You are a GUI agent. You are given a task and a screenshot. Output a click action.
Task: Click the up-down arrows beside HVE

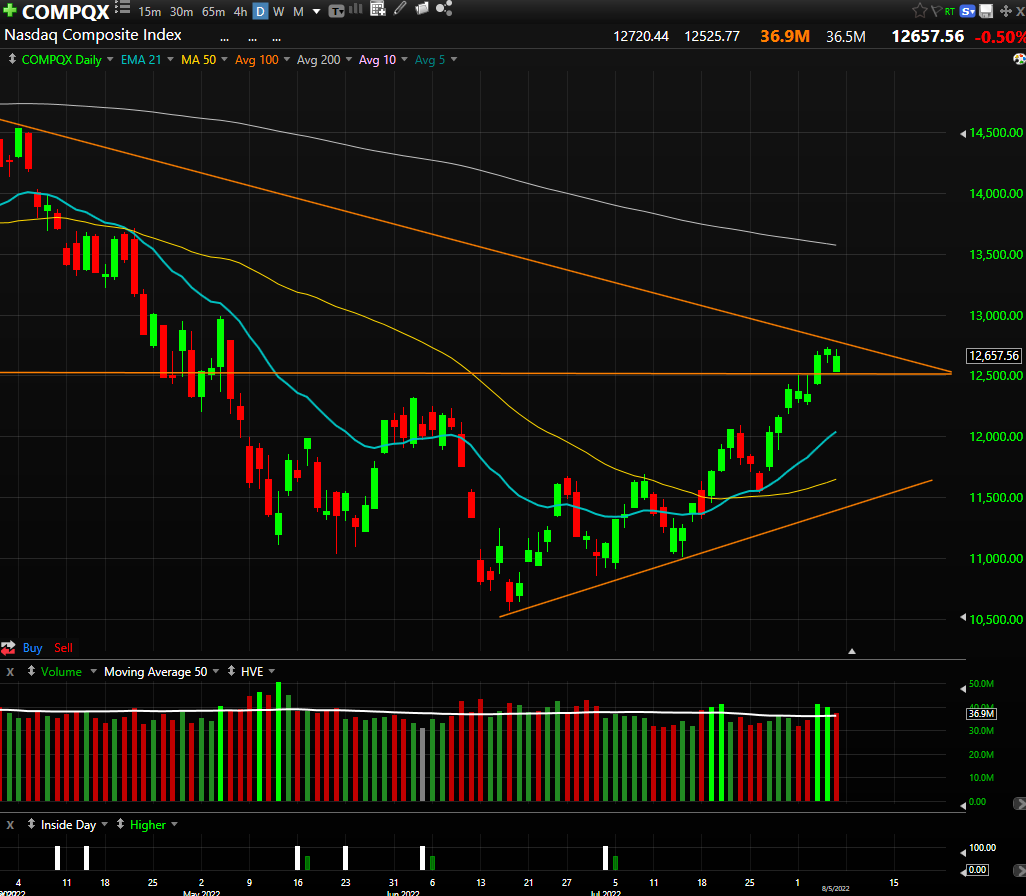click(231, 671)
